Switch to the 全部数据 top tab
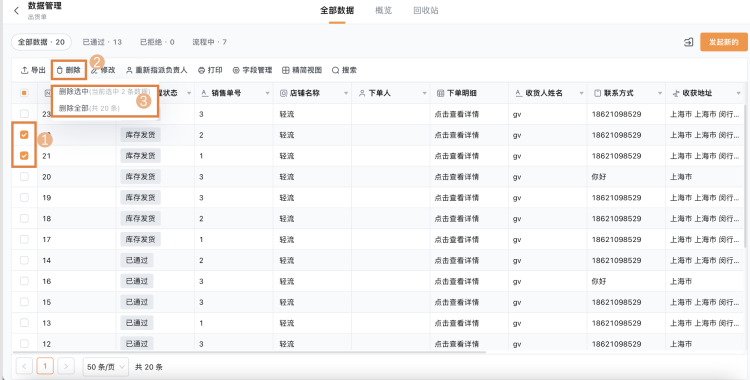Screen dimensions: 750x380 click(337, 11)
